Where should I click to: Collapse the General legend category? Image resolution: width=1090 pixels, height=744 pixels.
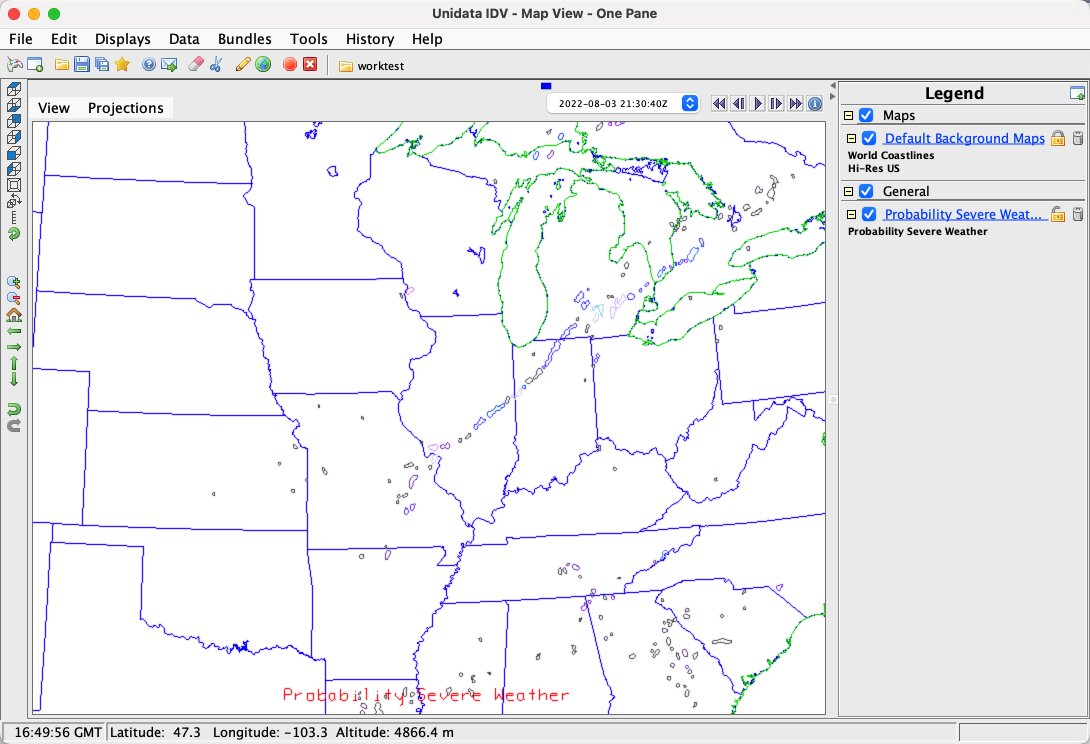[849, 191]
